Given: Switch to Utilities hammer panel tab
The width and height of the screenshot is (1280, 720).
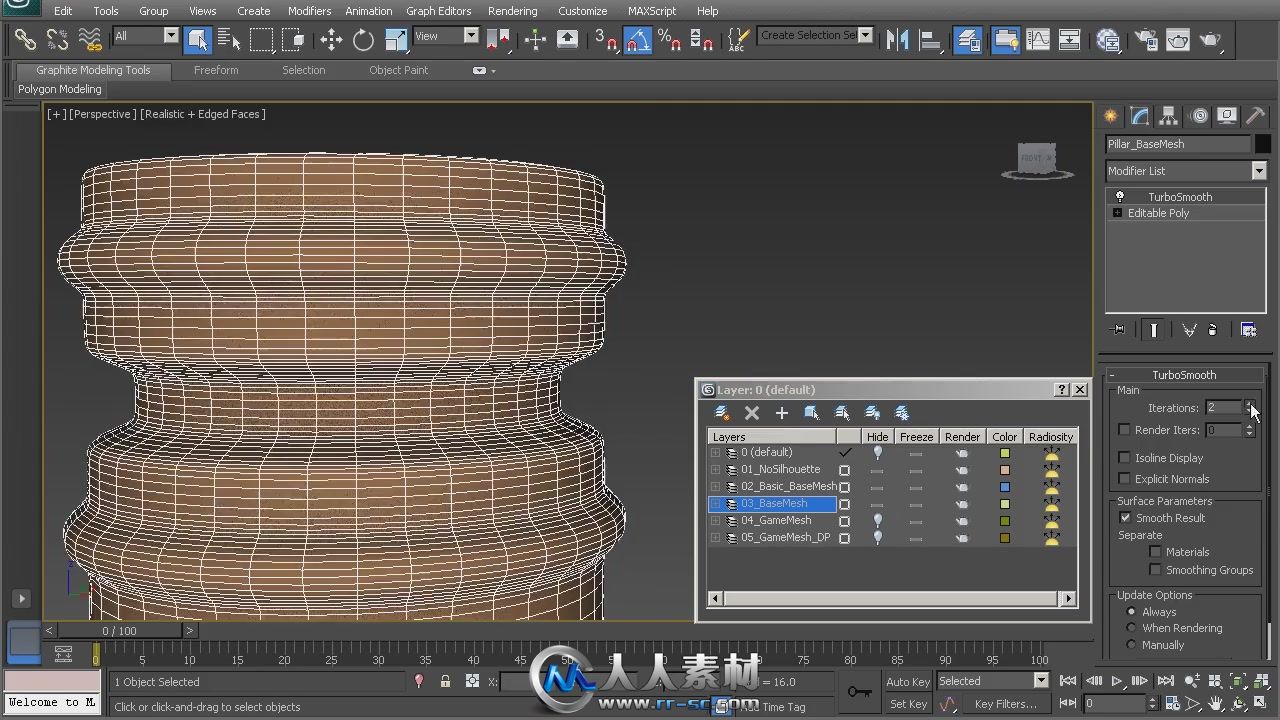Looking at the screenshot, I should (x=1255, y=116).
